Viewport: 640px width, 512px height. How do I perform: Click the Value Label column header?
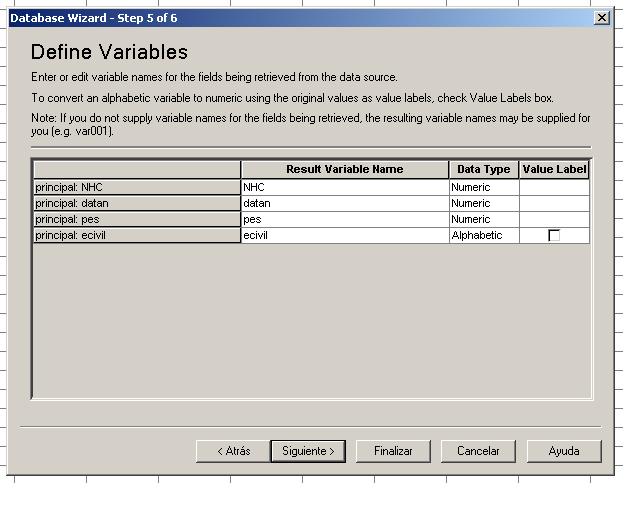[x=554, y=169]
